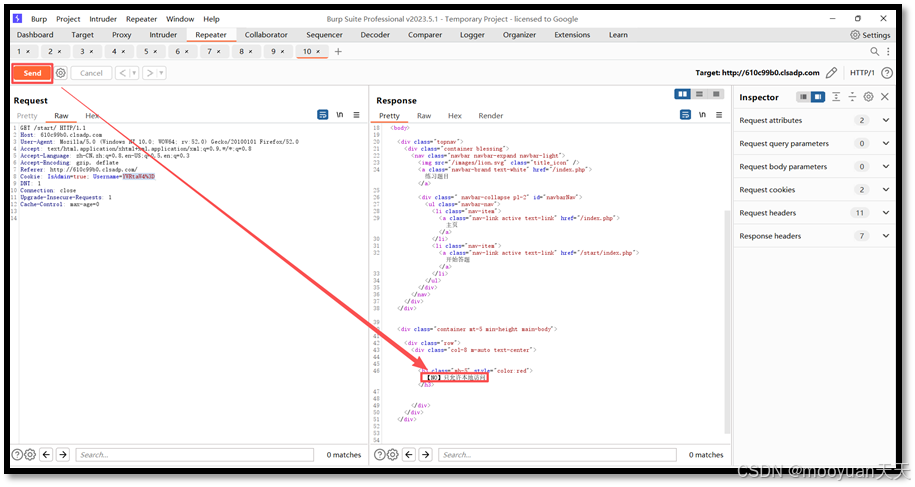The image size is (915, 487).
Task: Jump to previous request search match
Action: (47, 454)
